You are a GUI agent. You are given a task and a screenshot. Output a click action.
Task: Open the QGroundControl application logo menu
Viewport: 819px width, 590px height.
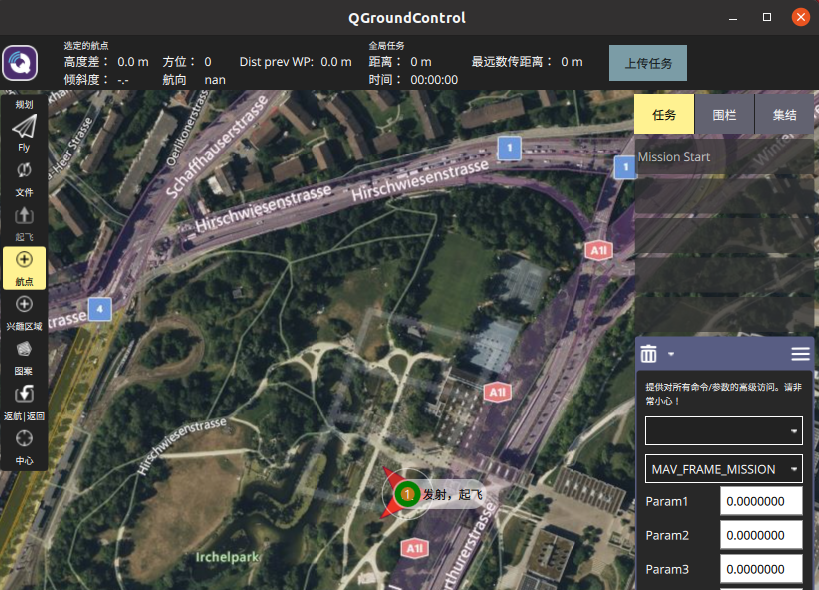pyautogui.click(x=20, y=63)
